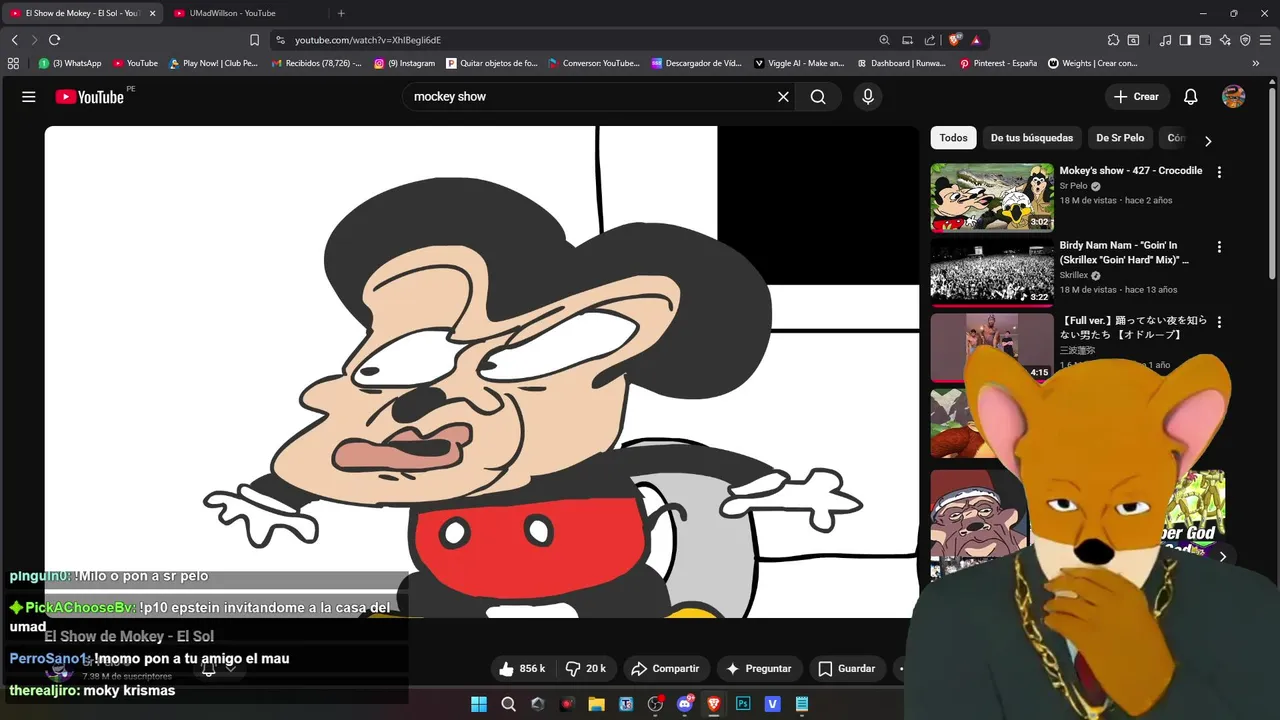Screen dimensions: 1280x720
Task: Select the 'De tus búsquedas' chip
Action: tap(1032, 138)
